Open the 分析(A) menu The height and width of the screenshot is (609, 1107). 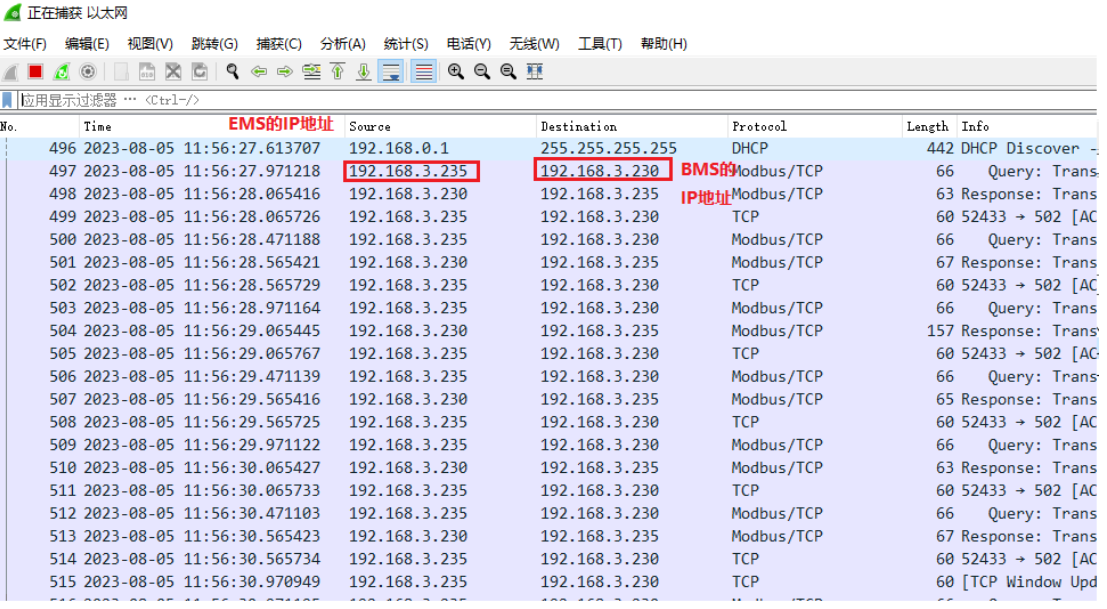tap(343, 44)
